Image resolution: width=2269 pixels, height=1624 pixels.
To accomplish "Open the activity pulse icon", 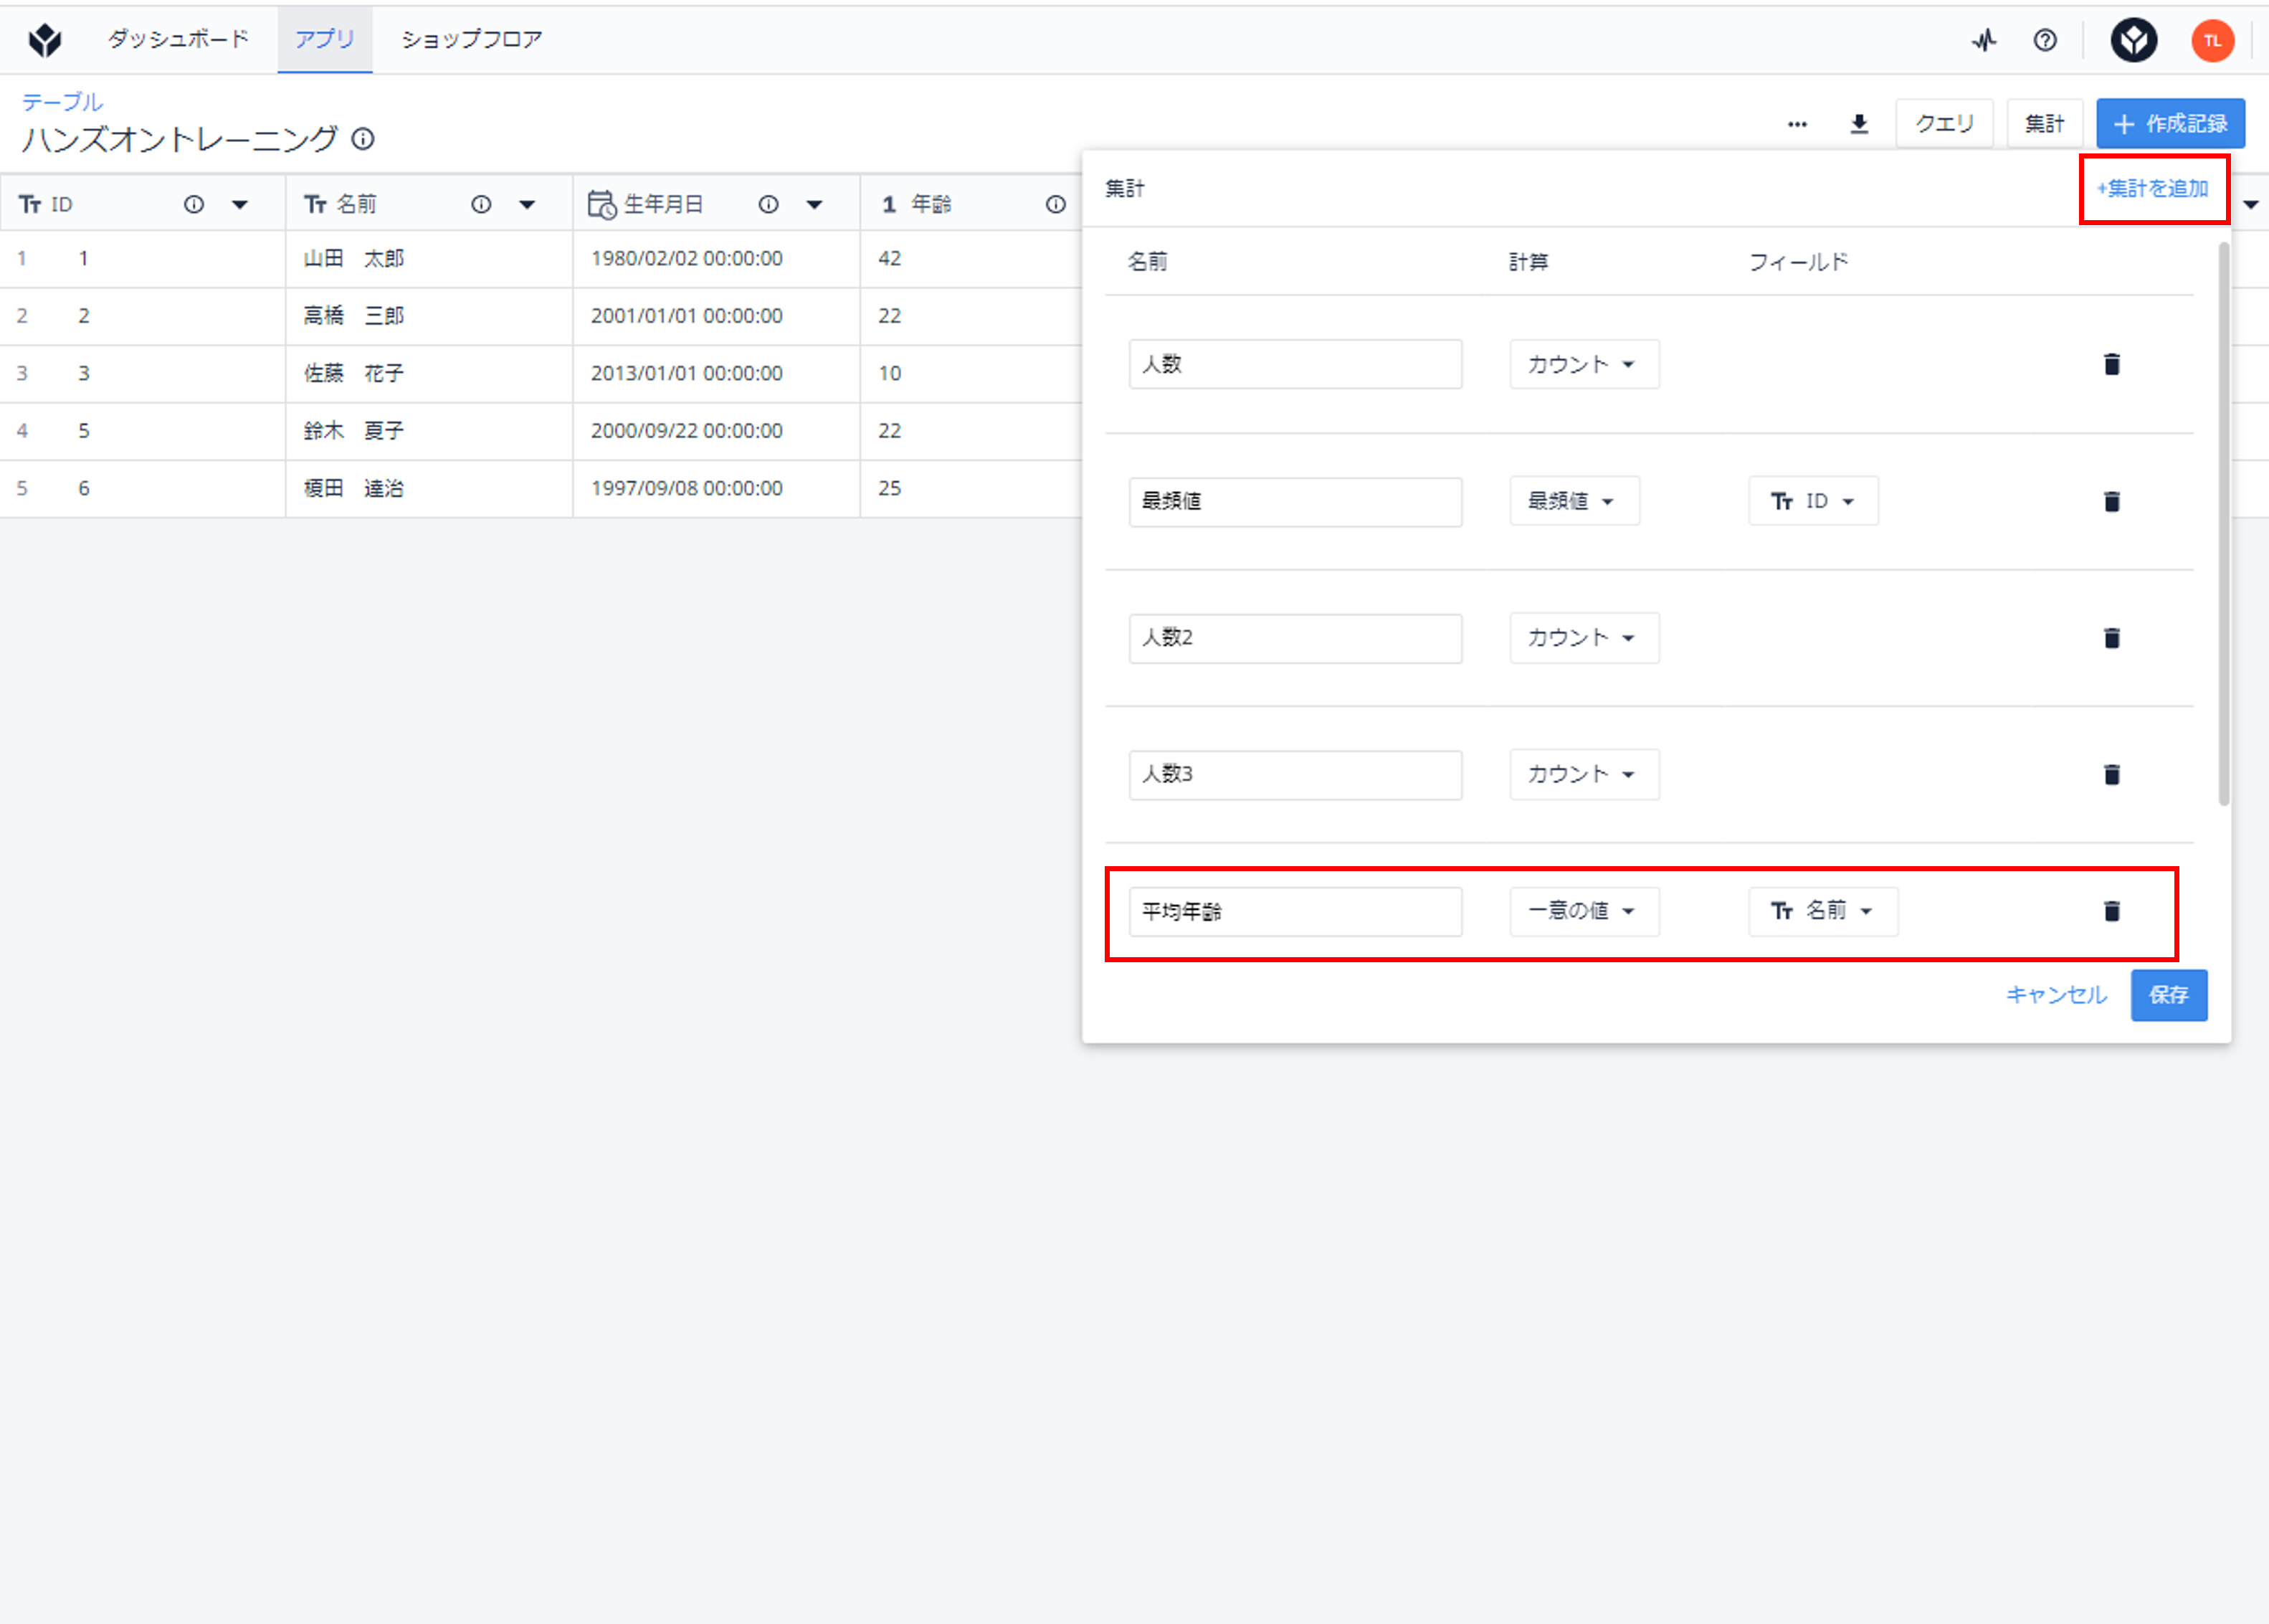I will click(1984, 40).
